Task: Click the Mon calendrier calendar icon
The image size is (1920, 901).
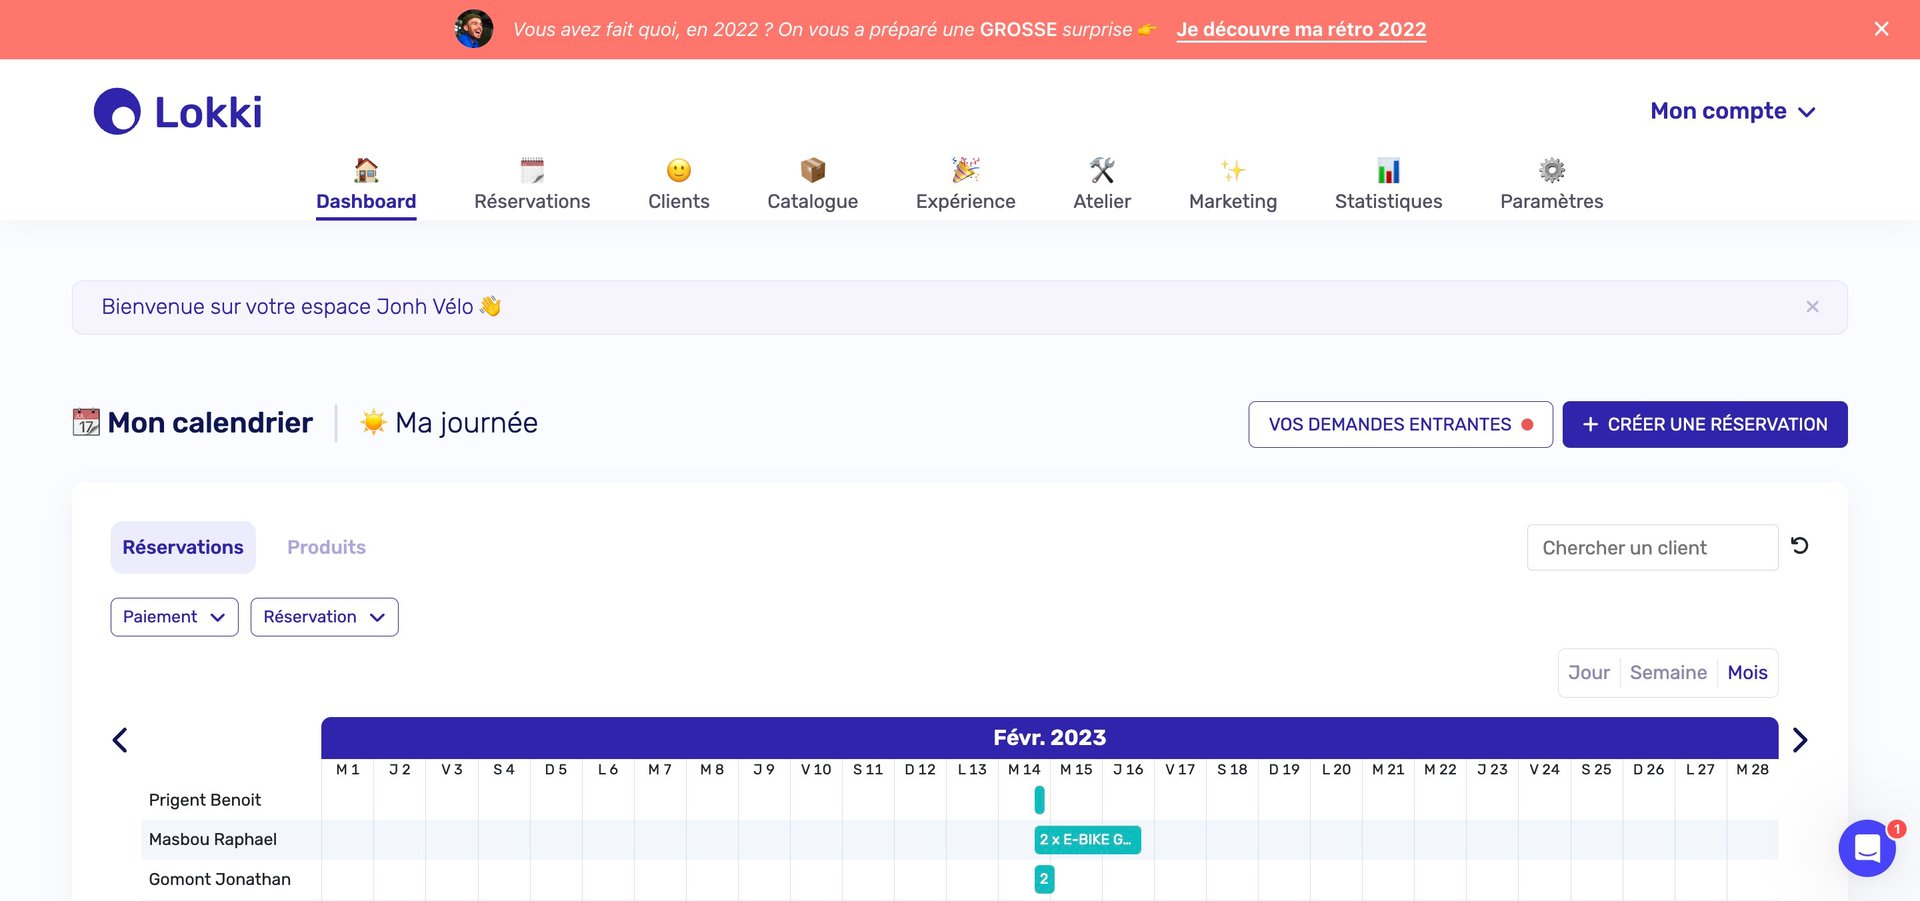Action: (86, 422)
